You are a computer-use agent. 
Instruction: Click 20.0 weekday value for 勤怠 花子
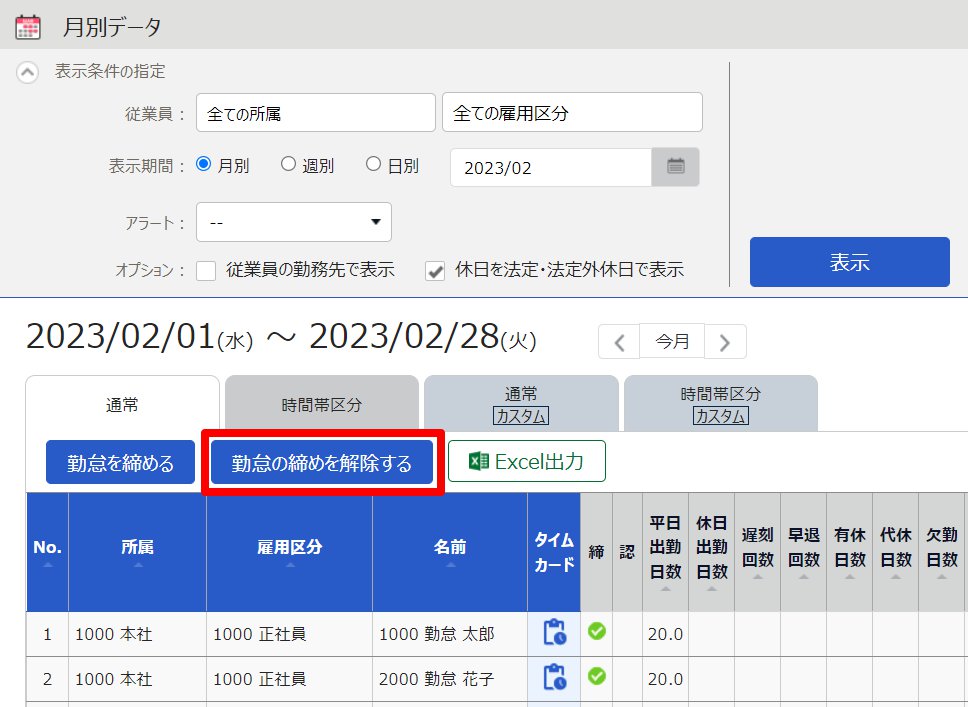[666, 679]
